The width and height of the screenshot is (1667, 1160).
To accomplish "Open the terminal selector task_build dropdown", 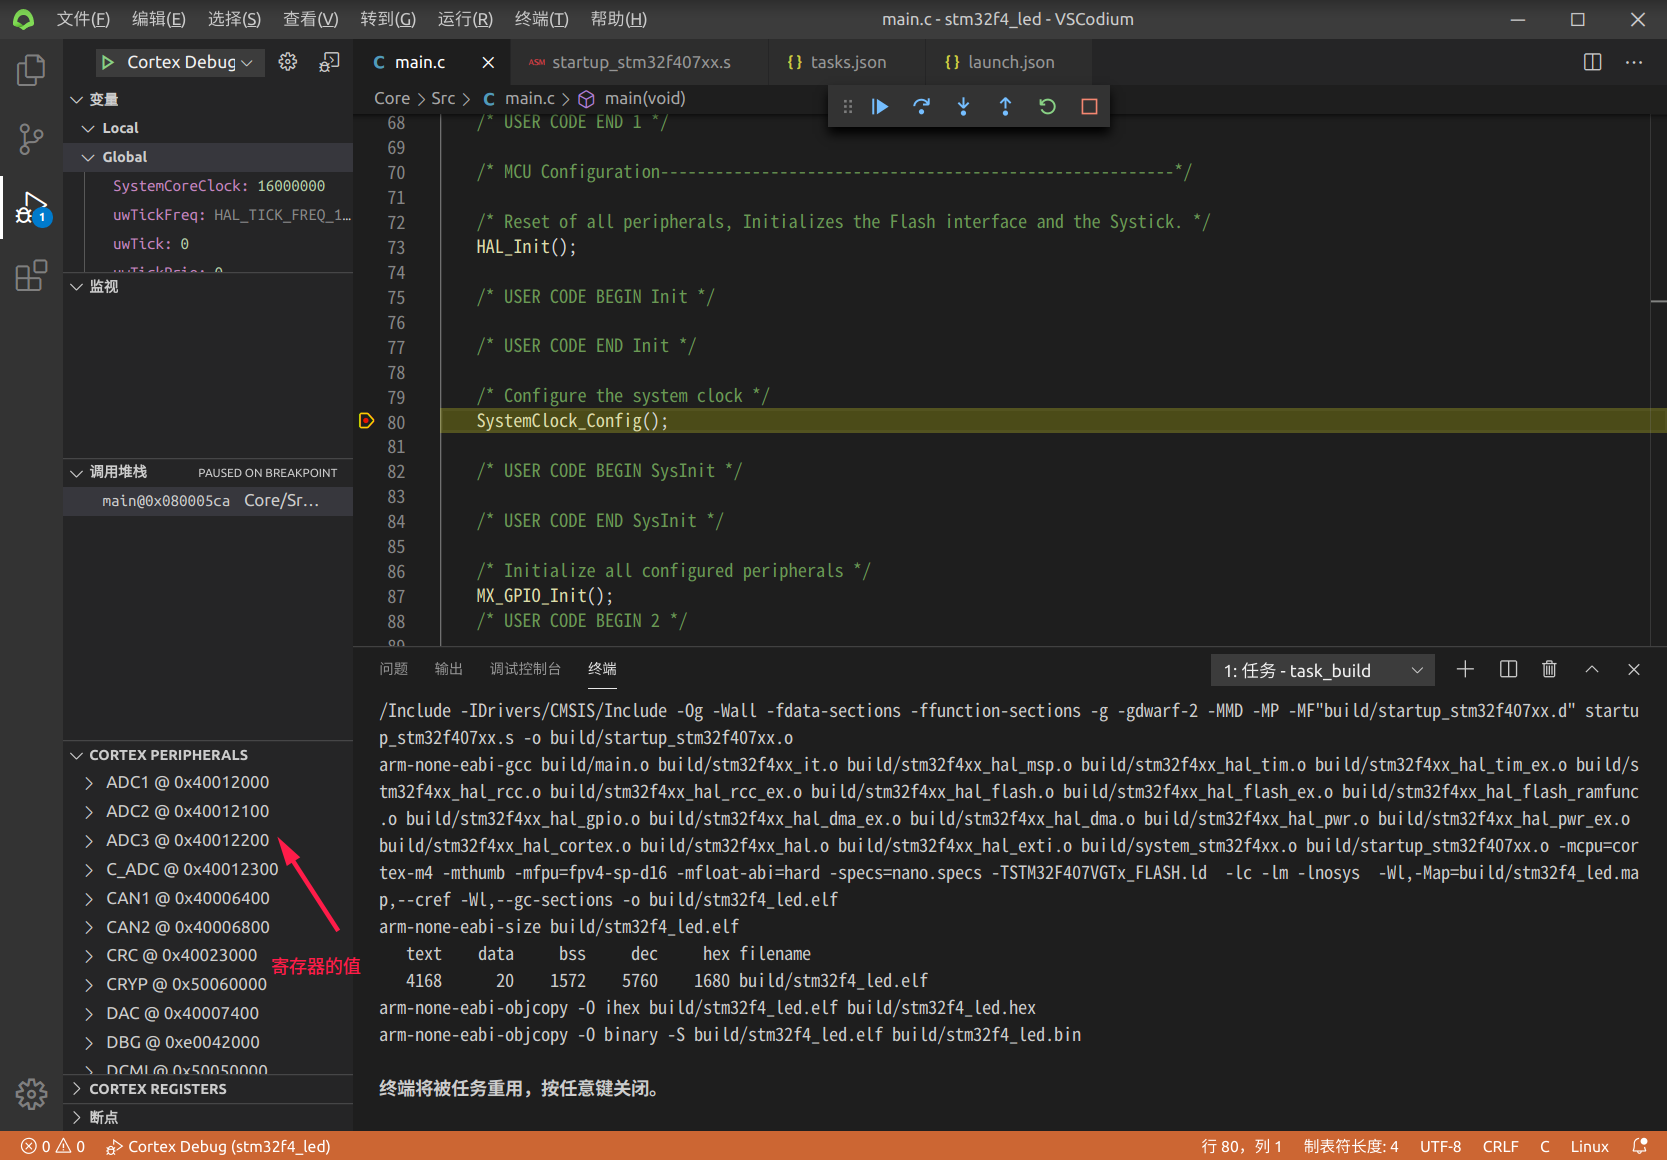I will pos(1322,670).
